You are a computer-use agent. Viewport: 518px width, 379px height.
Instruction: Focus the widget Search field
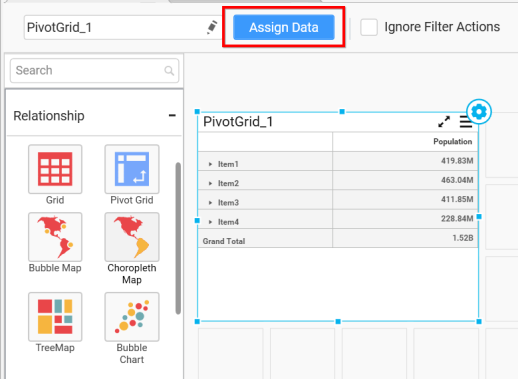[94, 70]
